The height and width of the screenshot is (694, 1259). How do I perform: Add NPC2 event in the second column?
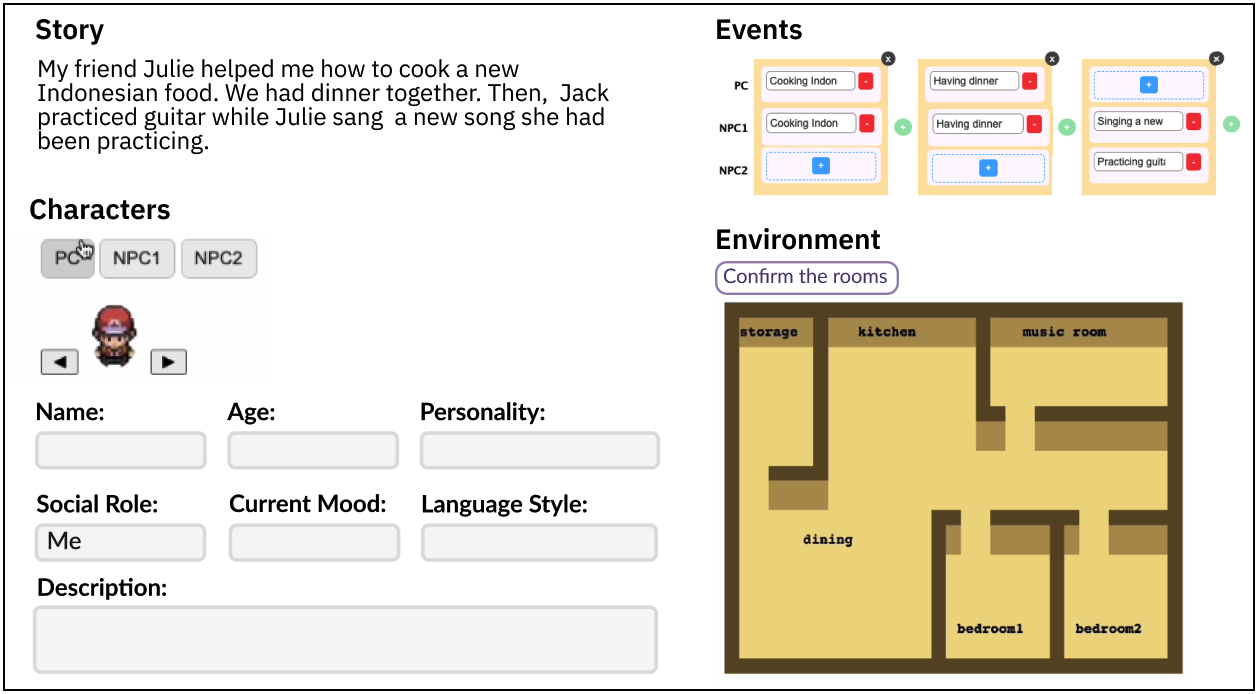tap(986, 168)
